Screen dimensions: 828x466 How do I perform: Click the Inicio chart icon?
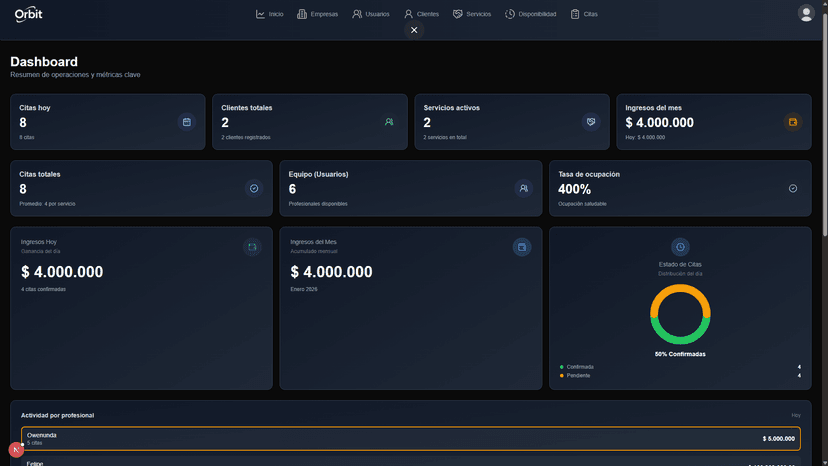click(x=260, y=14)
